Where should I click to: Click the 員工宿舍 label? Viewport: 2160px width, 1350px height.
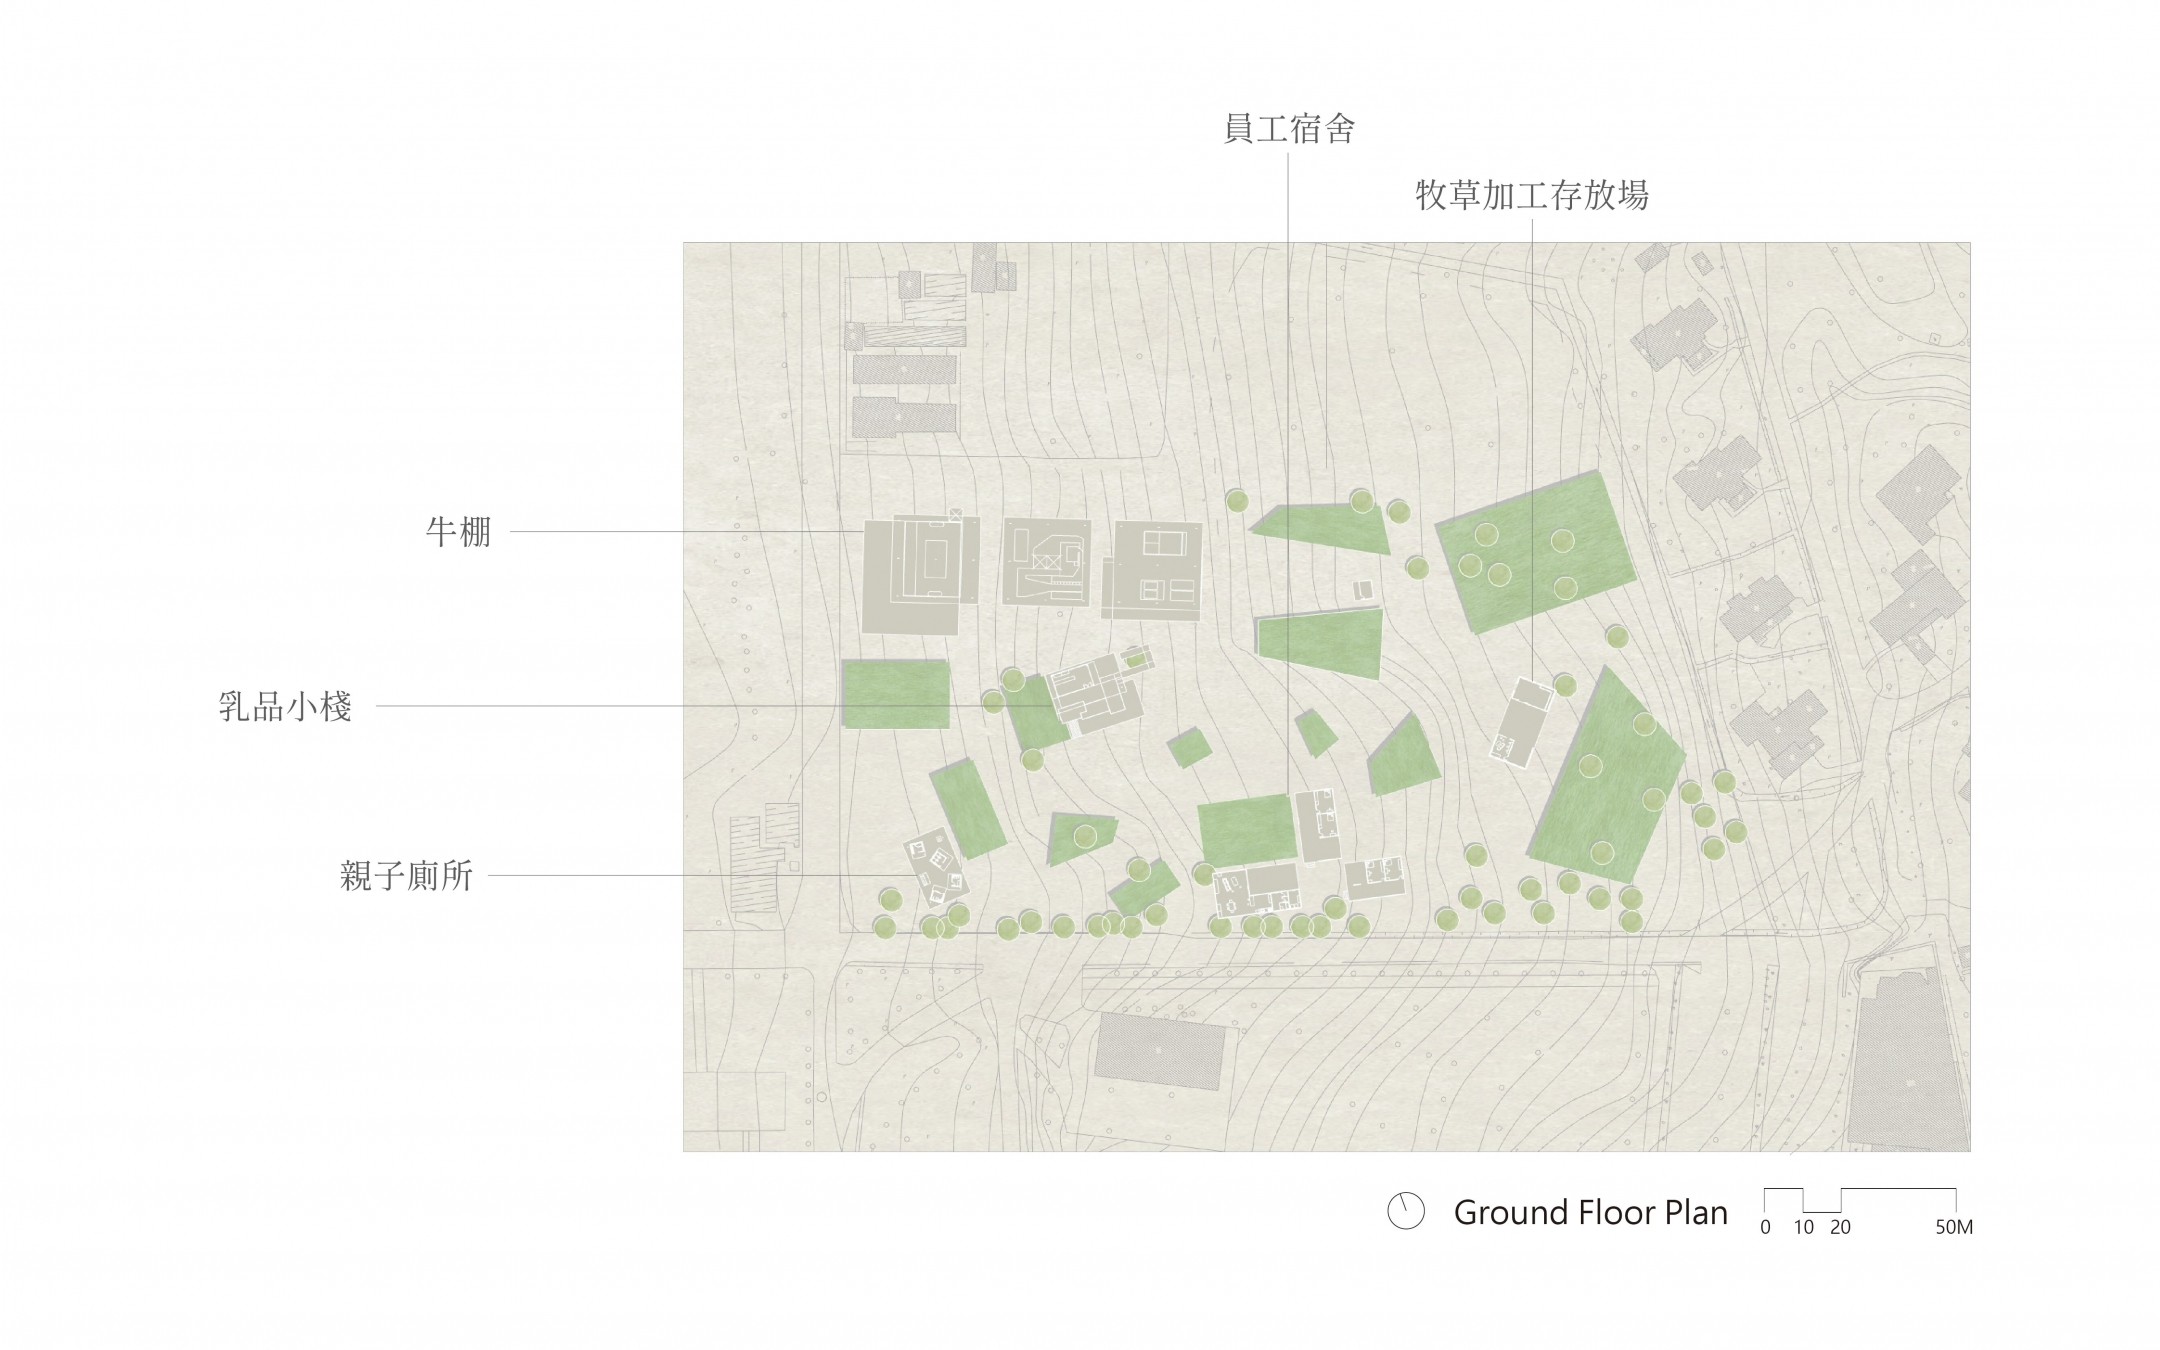pyautogui.click(x=1289, y=129)
